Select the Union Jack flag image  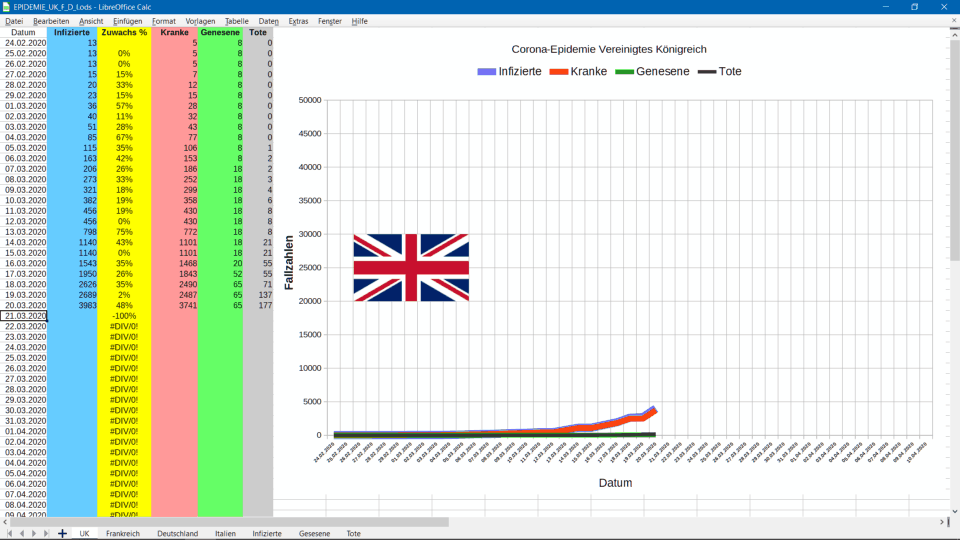click(410, 267)
